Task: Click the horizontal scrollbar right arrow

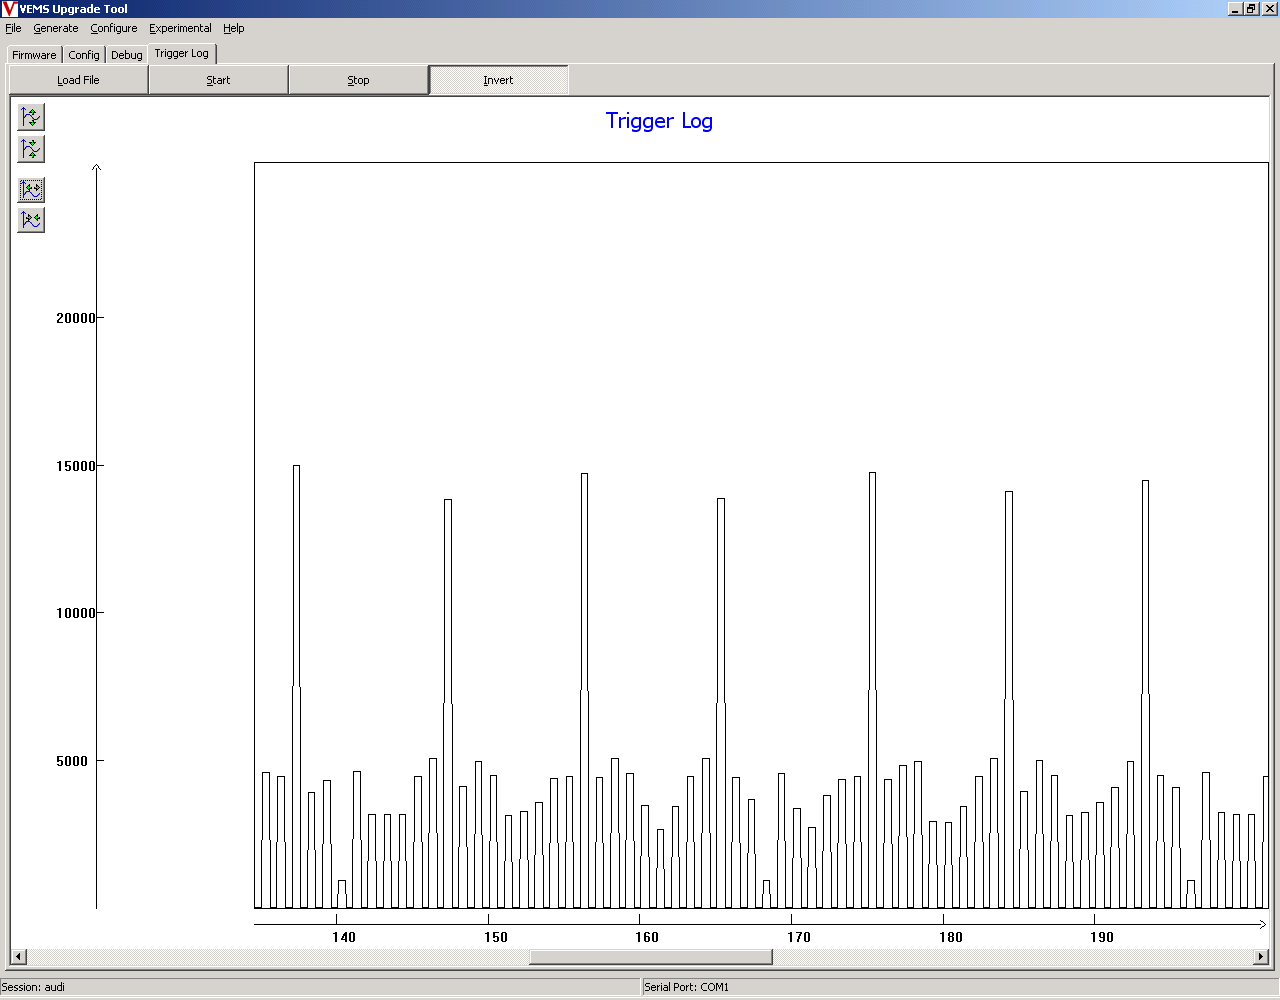Action: click(1260, 957)
